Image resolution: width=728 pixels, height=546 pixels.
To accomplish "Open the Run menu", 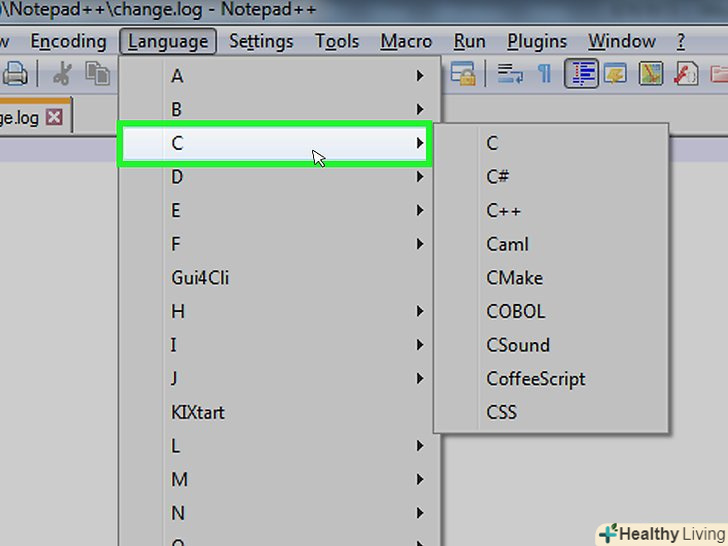I will pyautogui.click(x=469, y=42).
